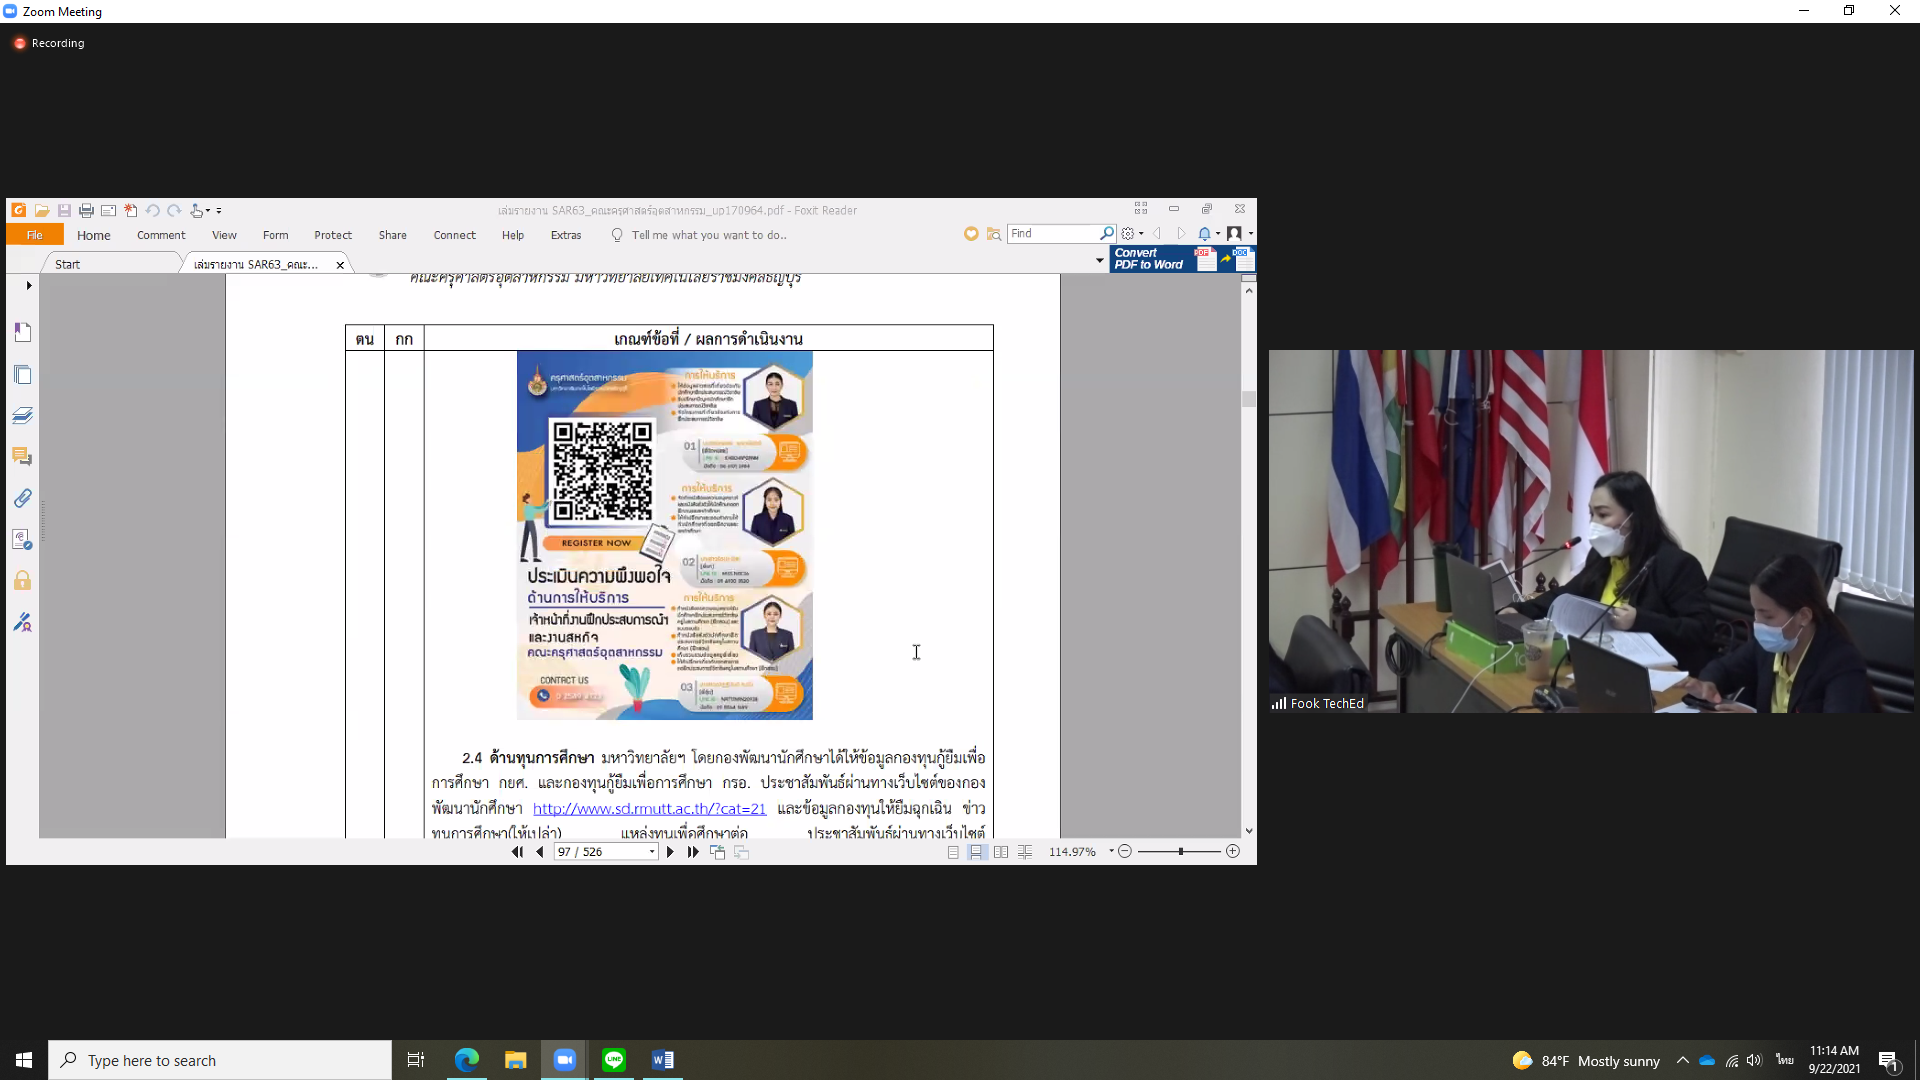The width and height of the screenshot is (1920, 1080).
Task: Click the zoom slider handle
Action: [1181, 851]
